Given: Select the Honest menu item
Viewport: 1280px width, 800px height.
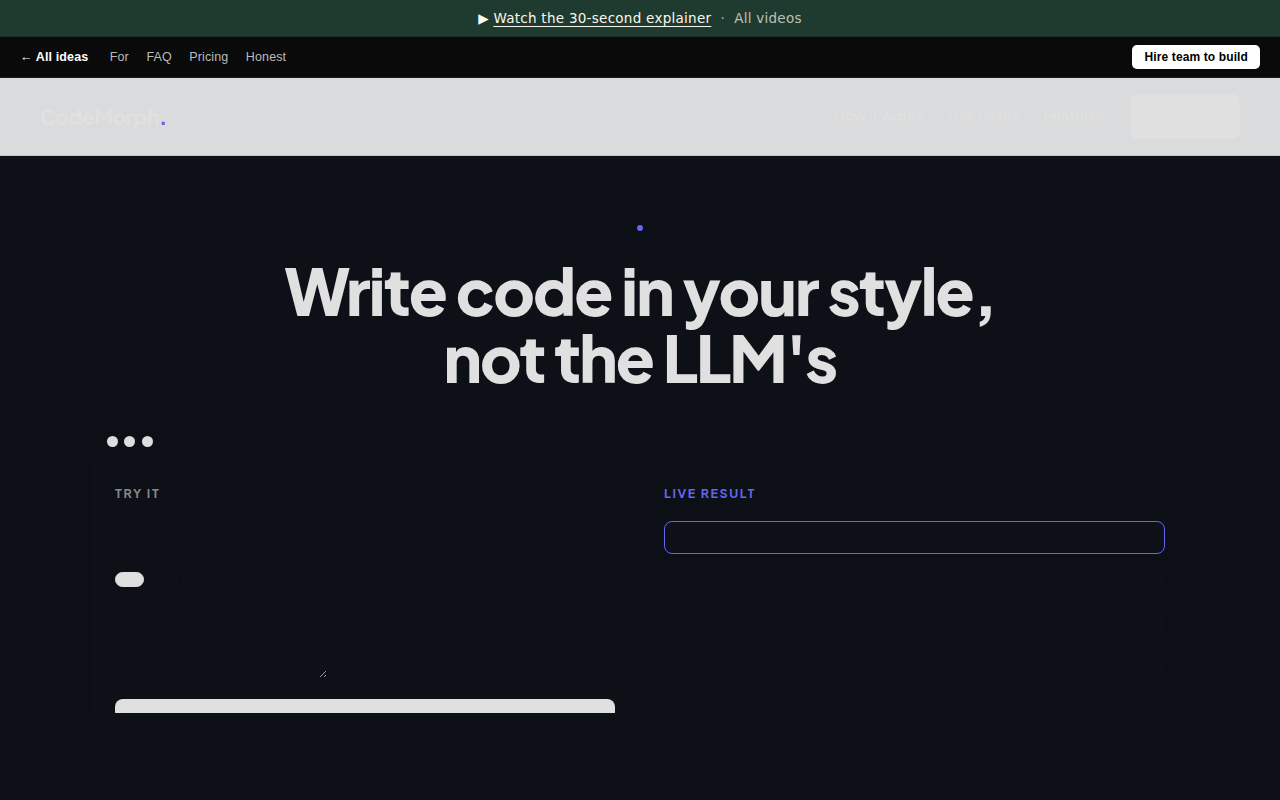Looking at the screenshot, I should click(x=266, y=57).
